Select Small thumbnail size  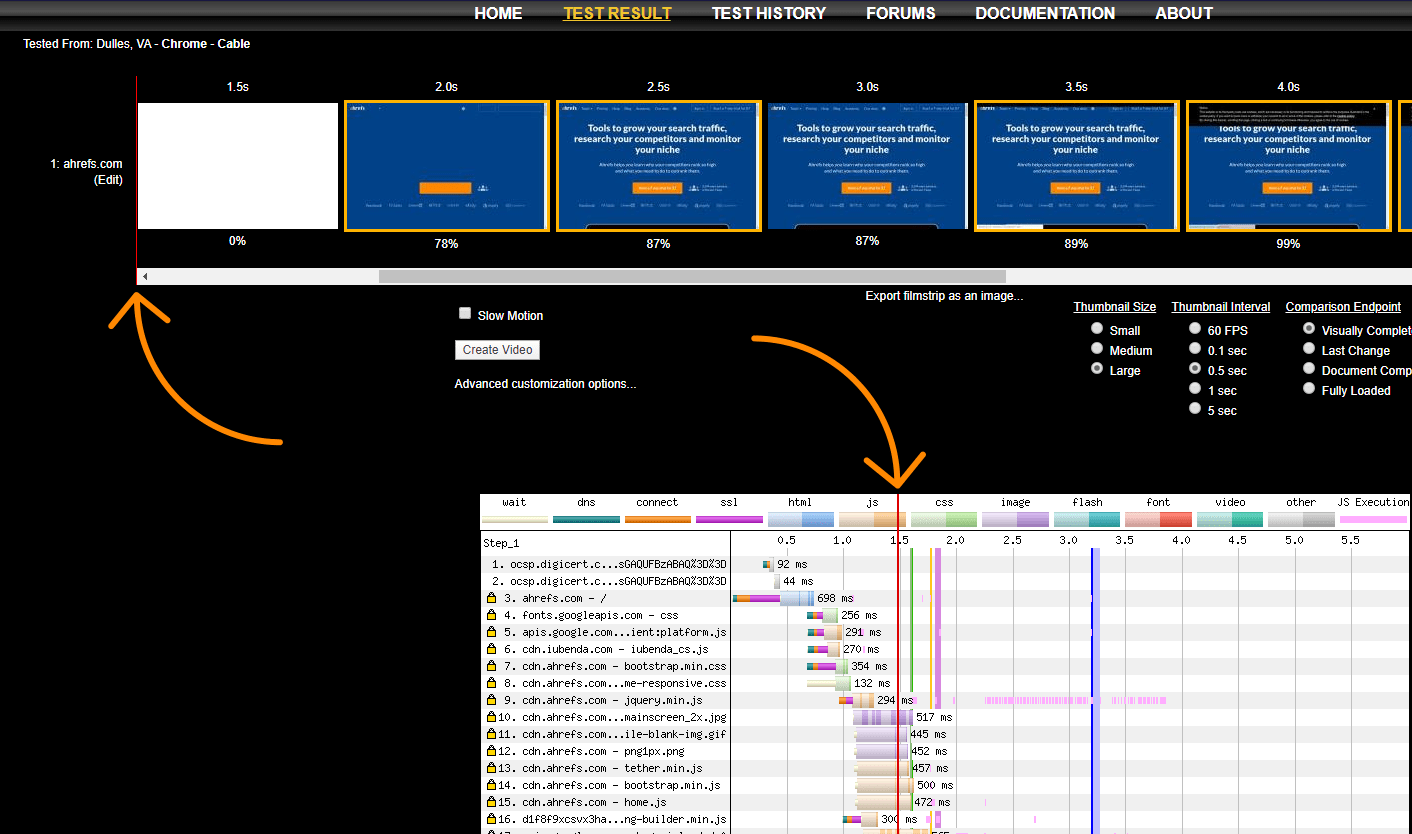tap(1097, 329)
